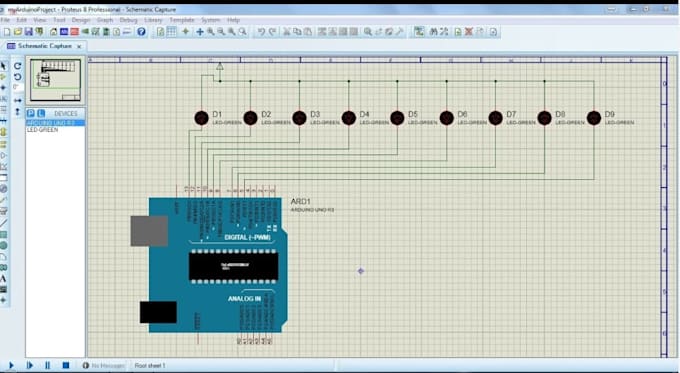Click the Step simulation button

[29, 366]
